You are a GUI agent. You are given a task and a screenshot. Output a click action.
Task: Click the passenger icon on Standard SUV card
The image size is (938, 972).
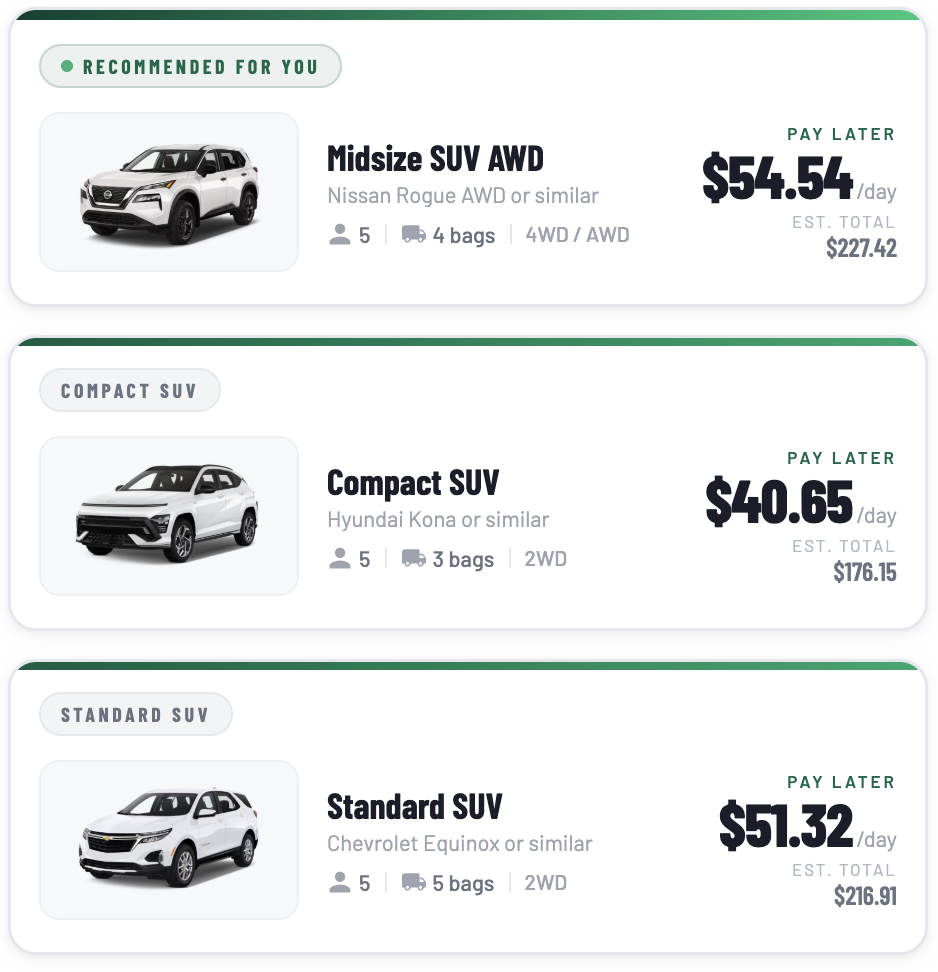coord(340,883)
